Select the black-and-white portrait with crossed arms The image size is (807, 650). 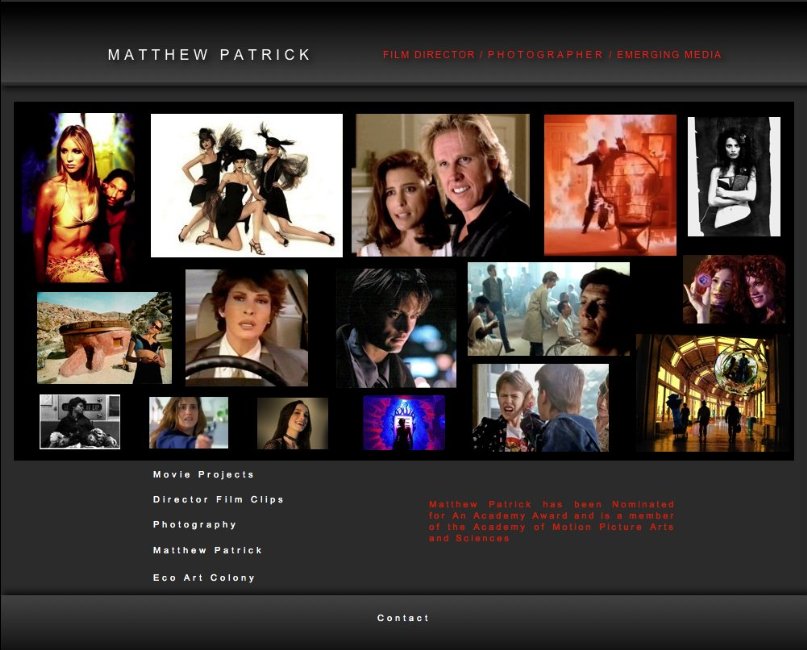pos(733,176)
